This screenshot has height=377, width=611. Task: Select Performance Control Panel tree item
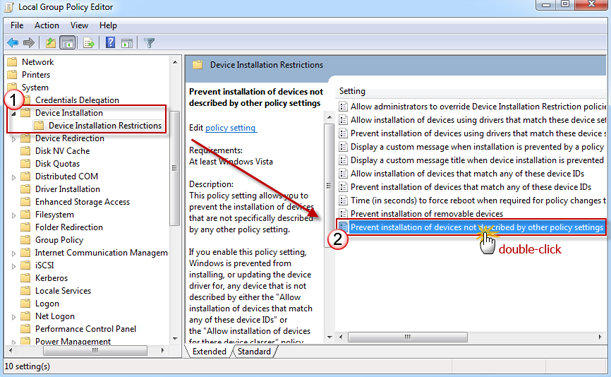(86, 329)
